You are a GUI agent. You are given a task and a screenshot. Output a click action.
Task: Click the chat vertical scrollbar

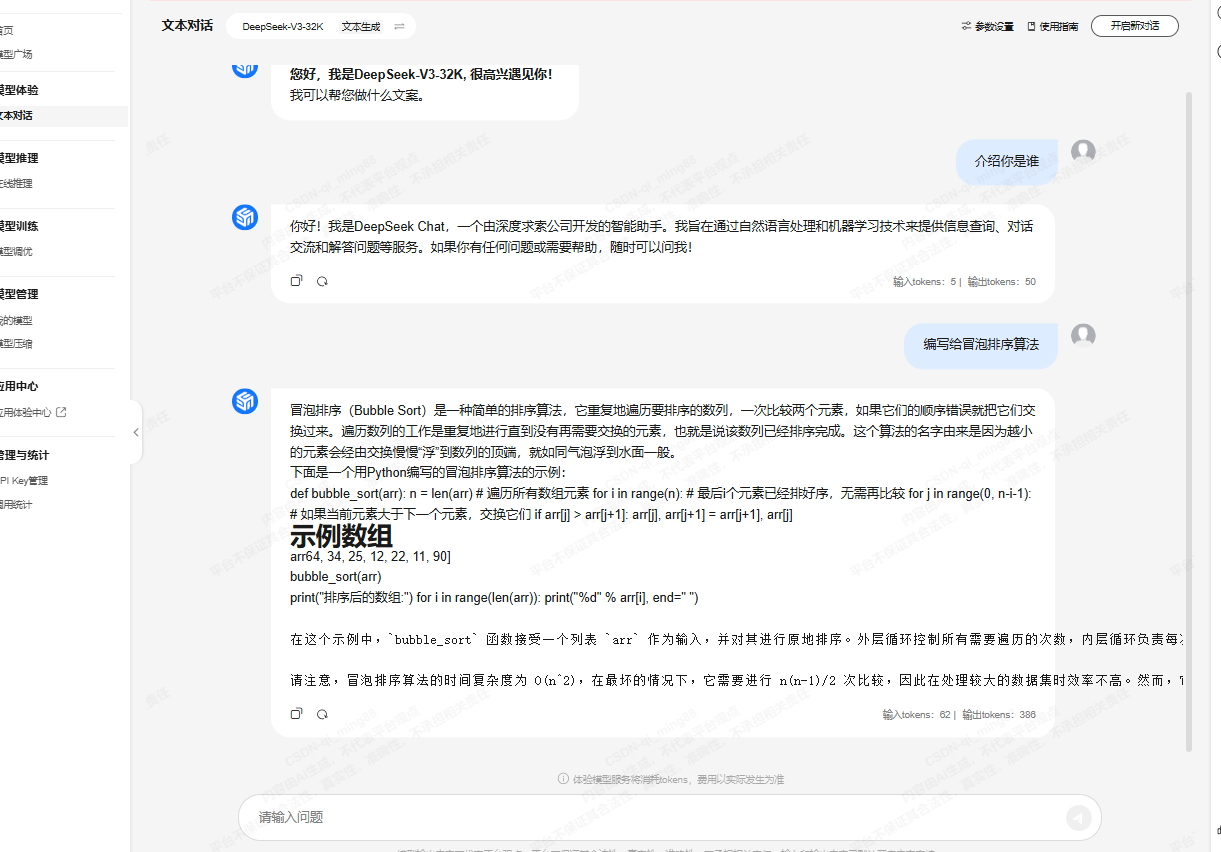1189,420
